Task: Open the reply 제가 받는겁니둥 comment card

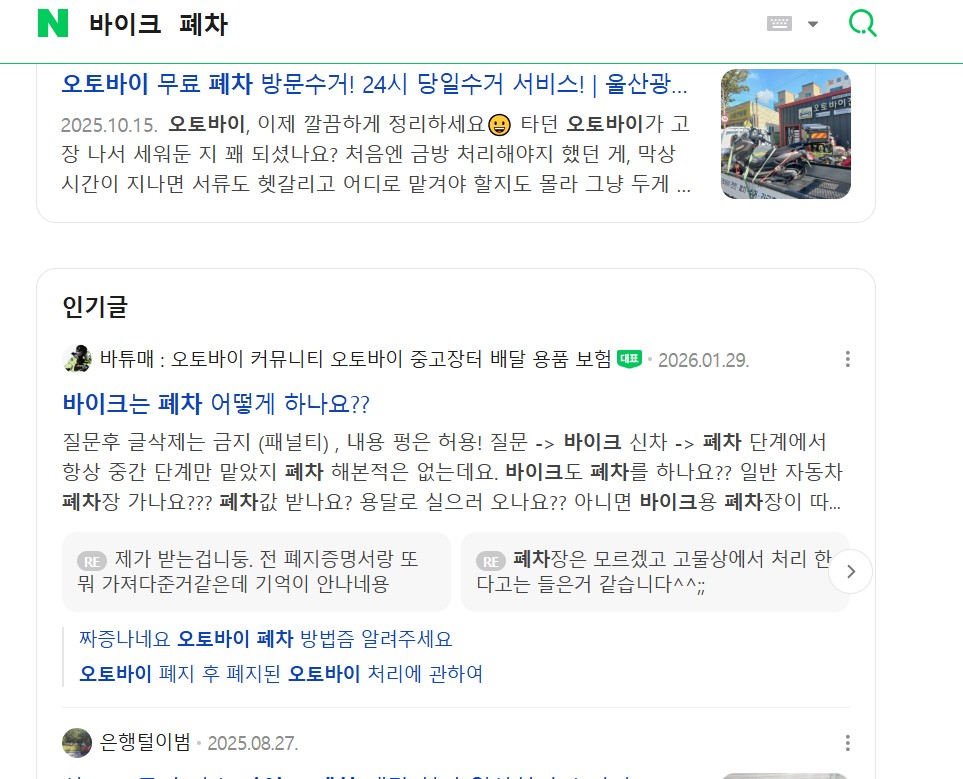Action: (x=256, y=571)
